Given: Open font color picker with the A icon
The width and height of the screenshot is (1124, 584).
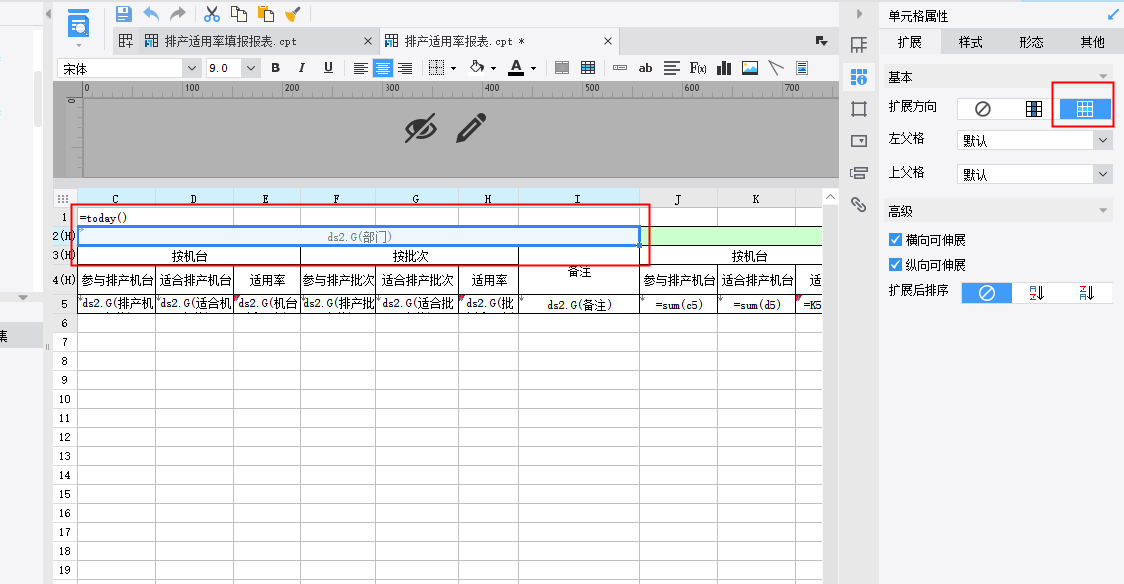Looking at the screenshot, I should tap(516, 68).
